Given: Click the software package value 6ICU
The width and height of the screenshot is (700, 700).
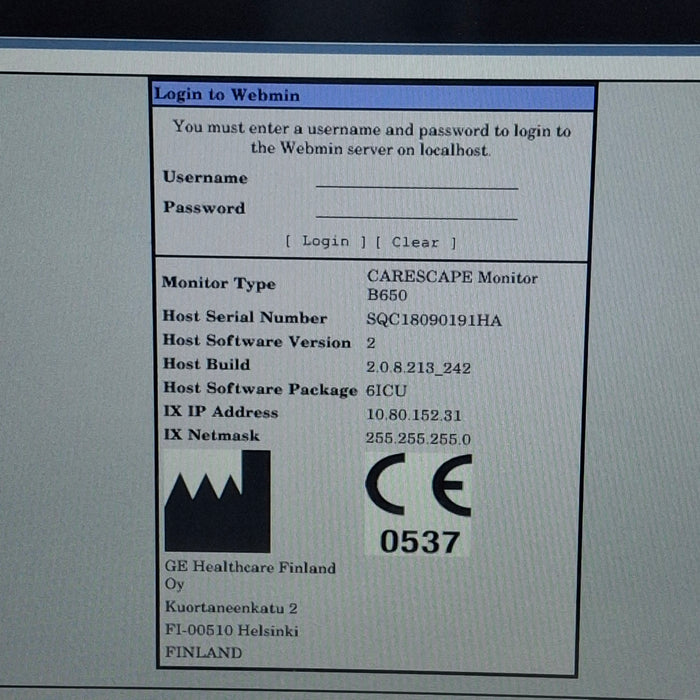Looking at the screenshot, I should click(x=386, y=391).
